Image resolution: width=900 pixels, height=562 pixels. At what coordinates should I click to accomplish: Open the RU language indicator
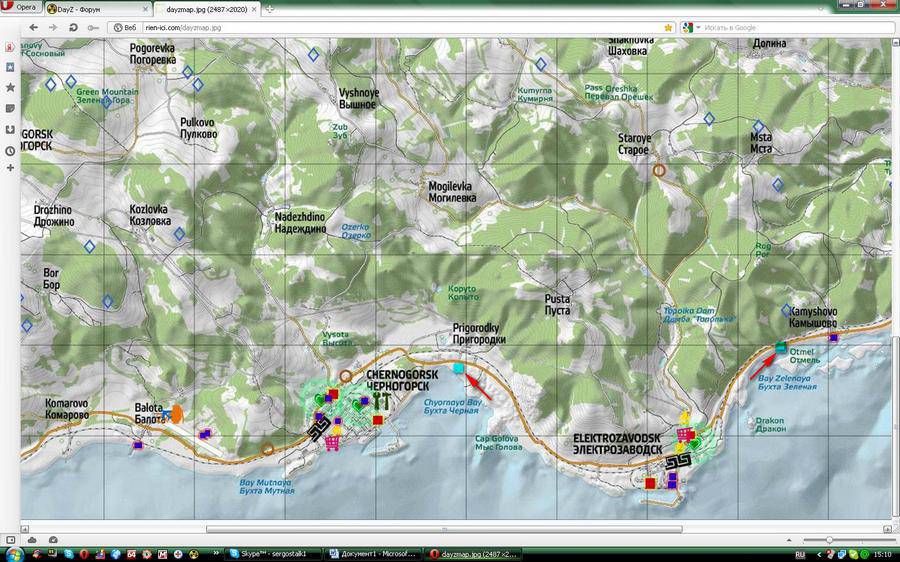click(x=800, y=555)
